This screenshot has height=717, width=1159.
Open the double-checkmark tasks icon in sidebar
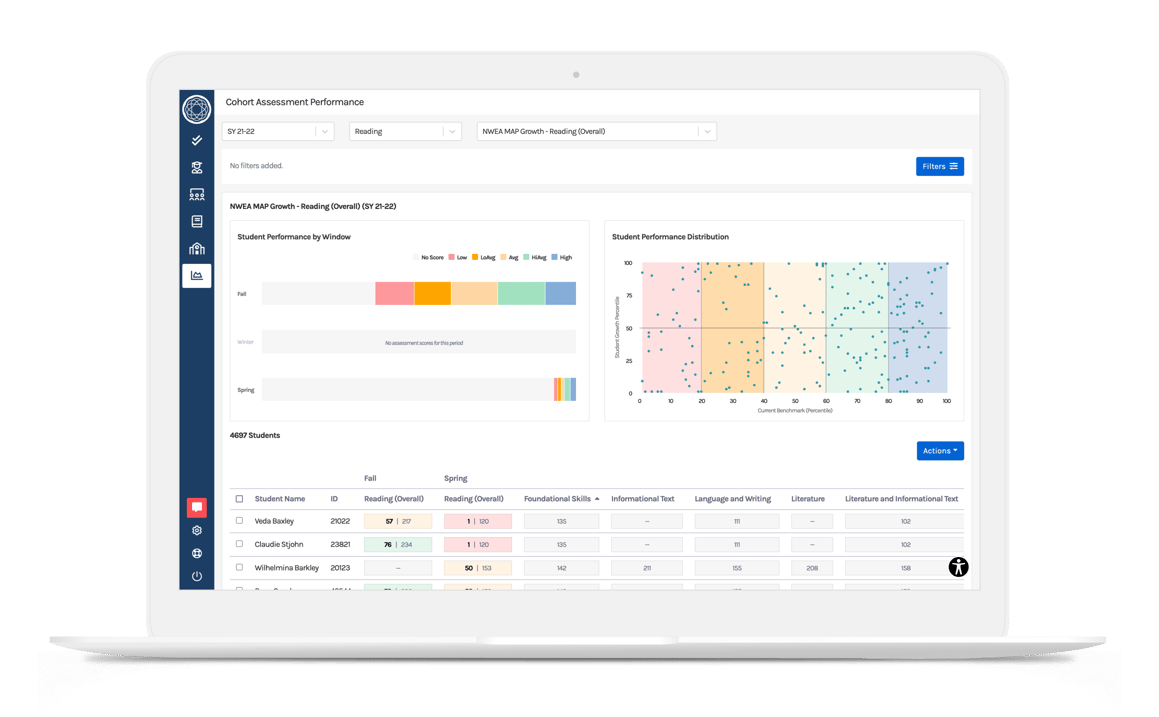pos(197,141)
